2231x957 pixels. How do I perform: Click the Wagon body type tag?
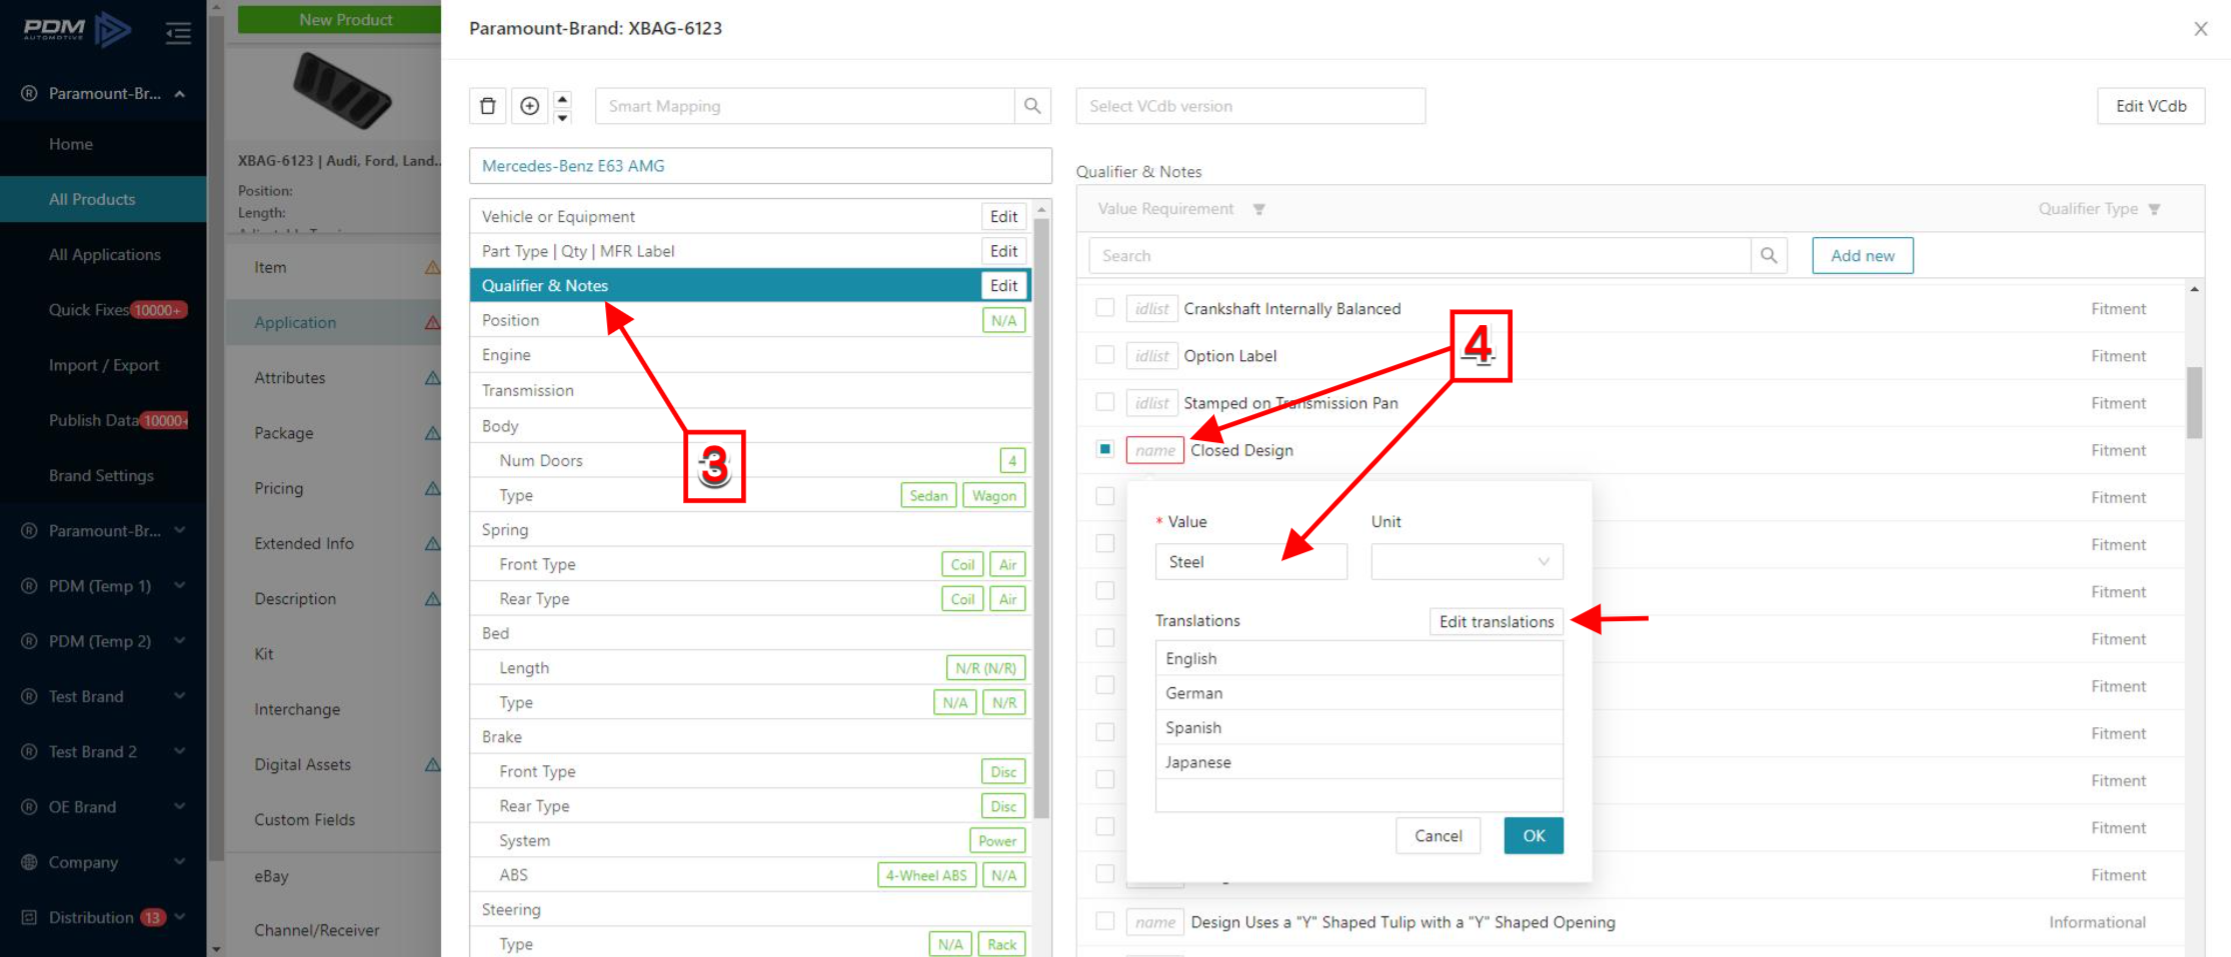click(994, 495)
